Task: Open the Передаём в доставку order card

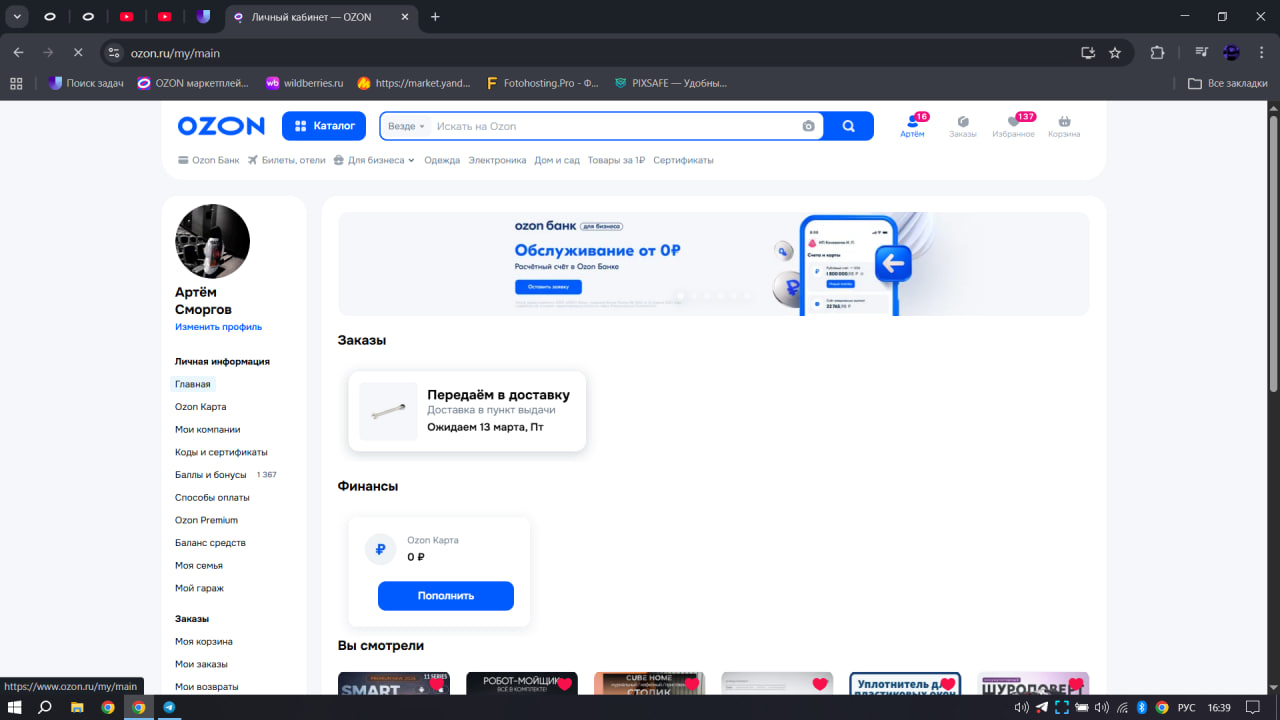Action: point(467,411)
